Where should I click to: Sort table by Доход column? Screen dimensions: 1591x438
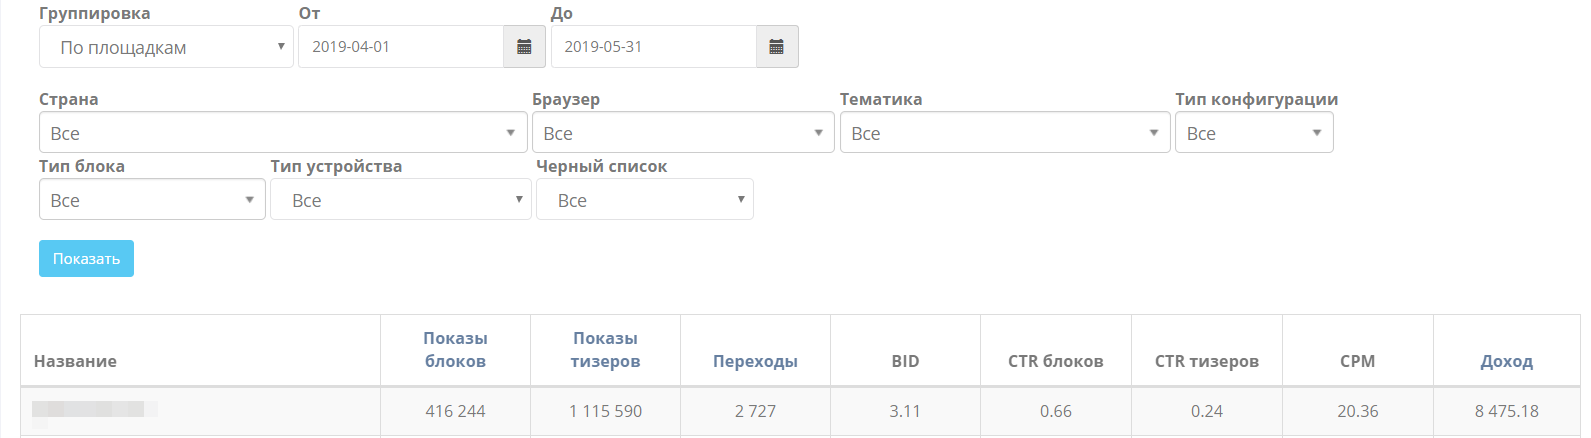1506,361
